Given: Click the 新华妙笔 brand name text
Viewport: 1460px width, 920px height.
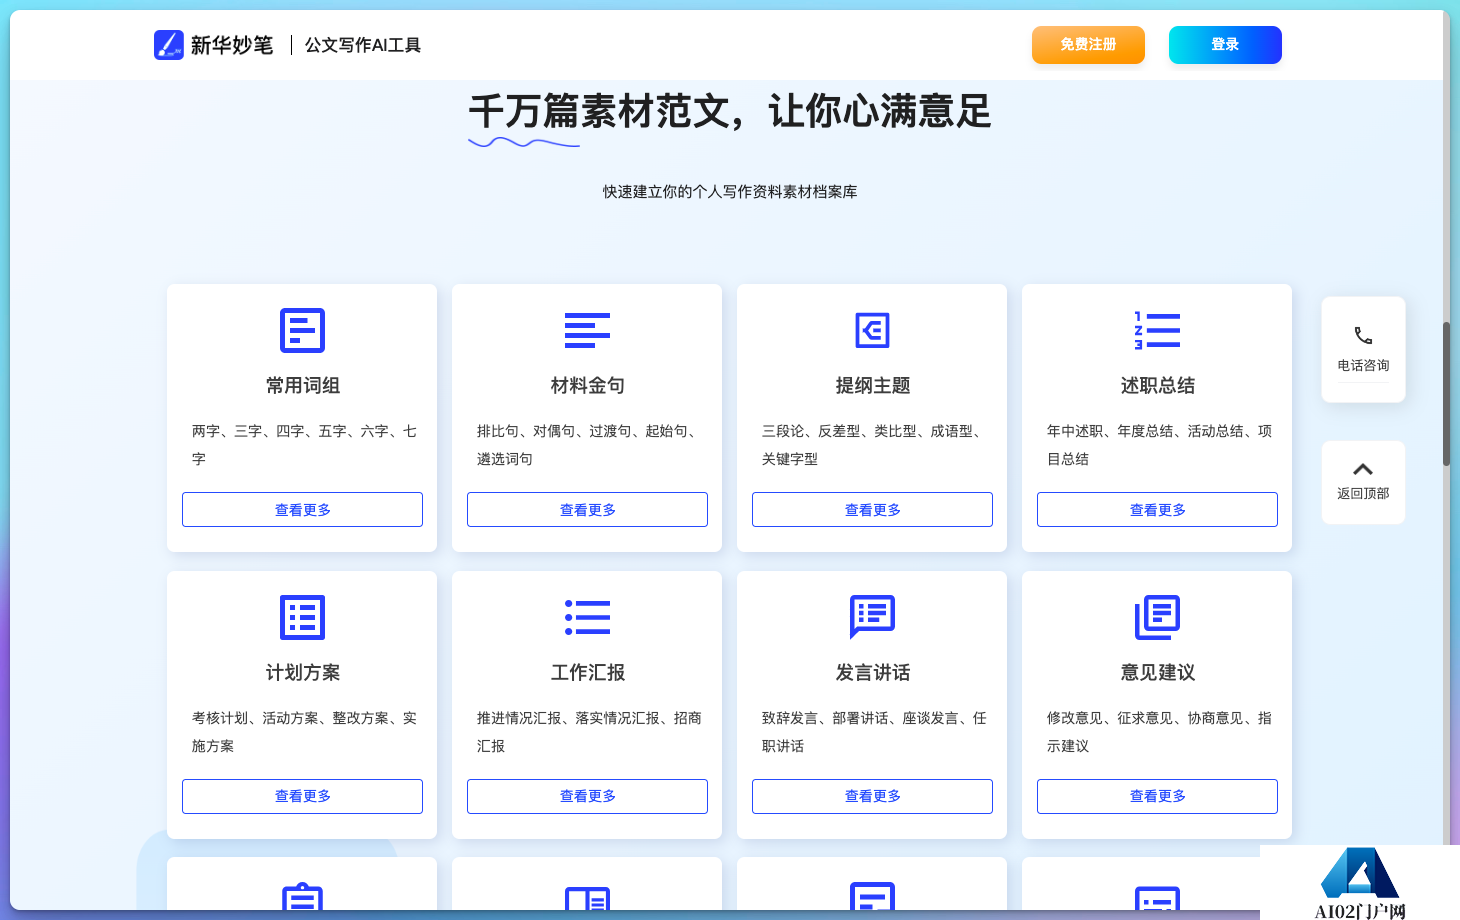Looking at the screenshot, I should 232,45.
